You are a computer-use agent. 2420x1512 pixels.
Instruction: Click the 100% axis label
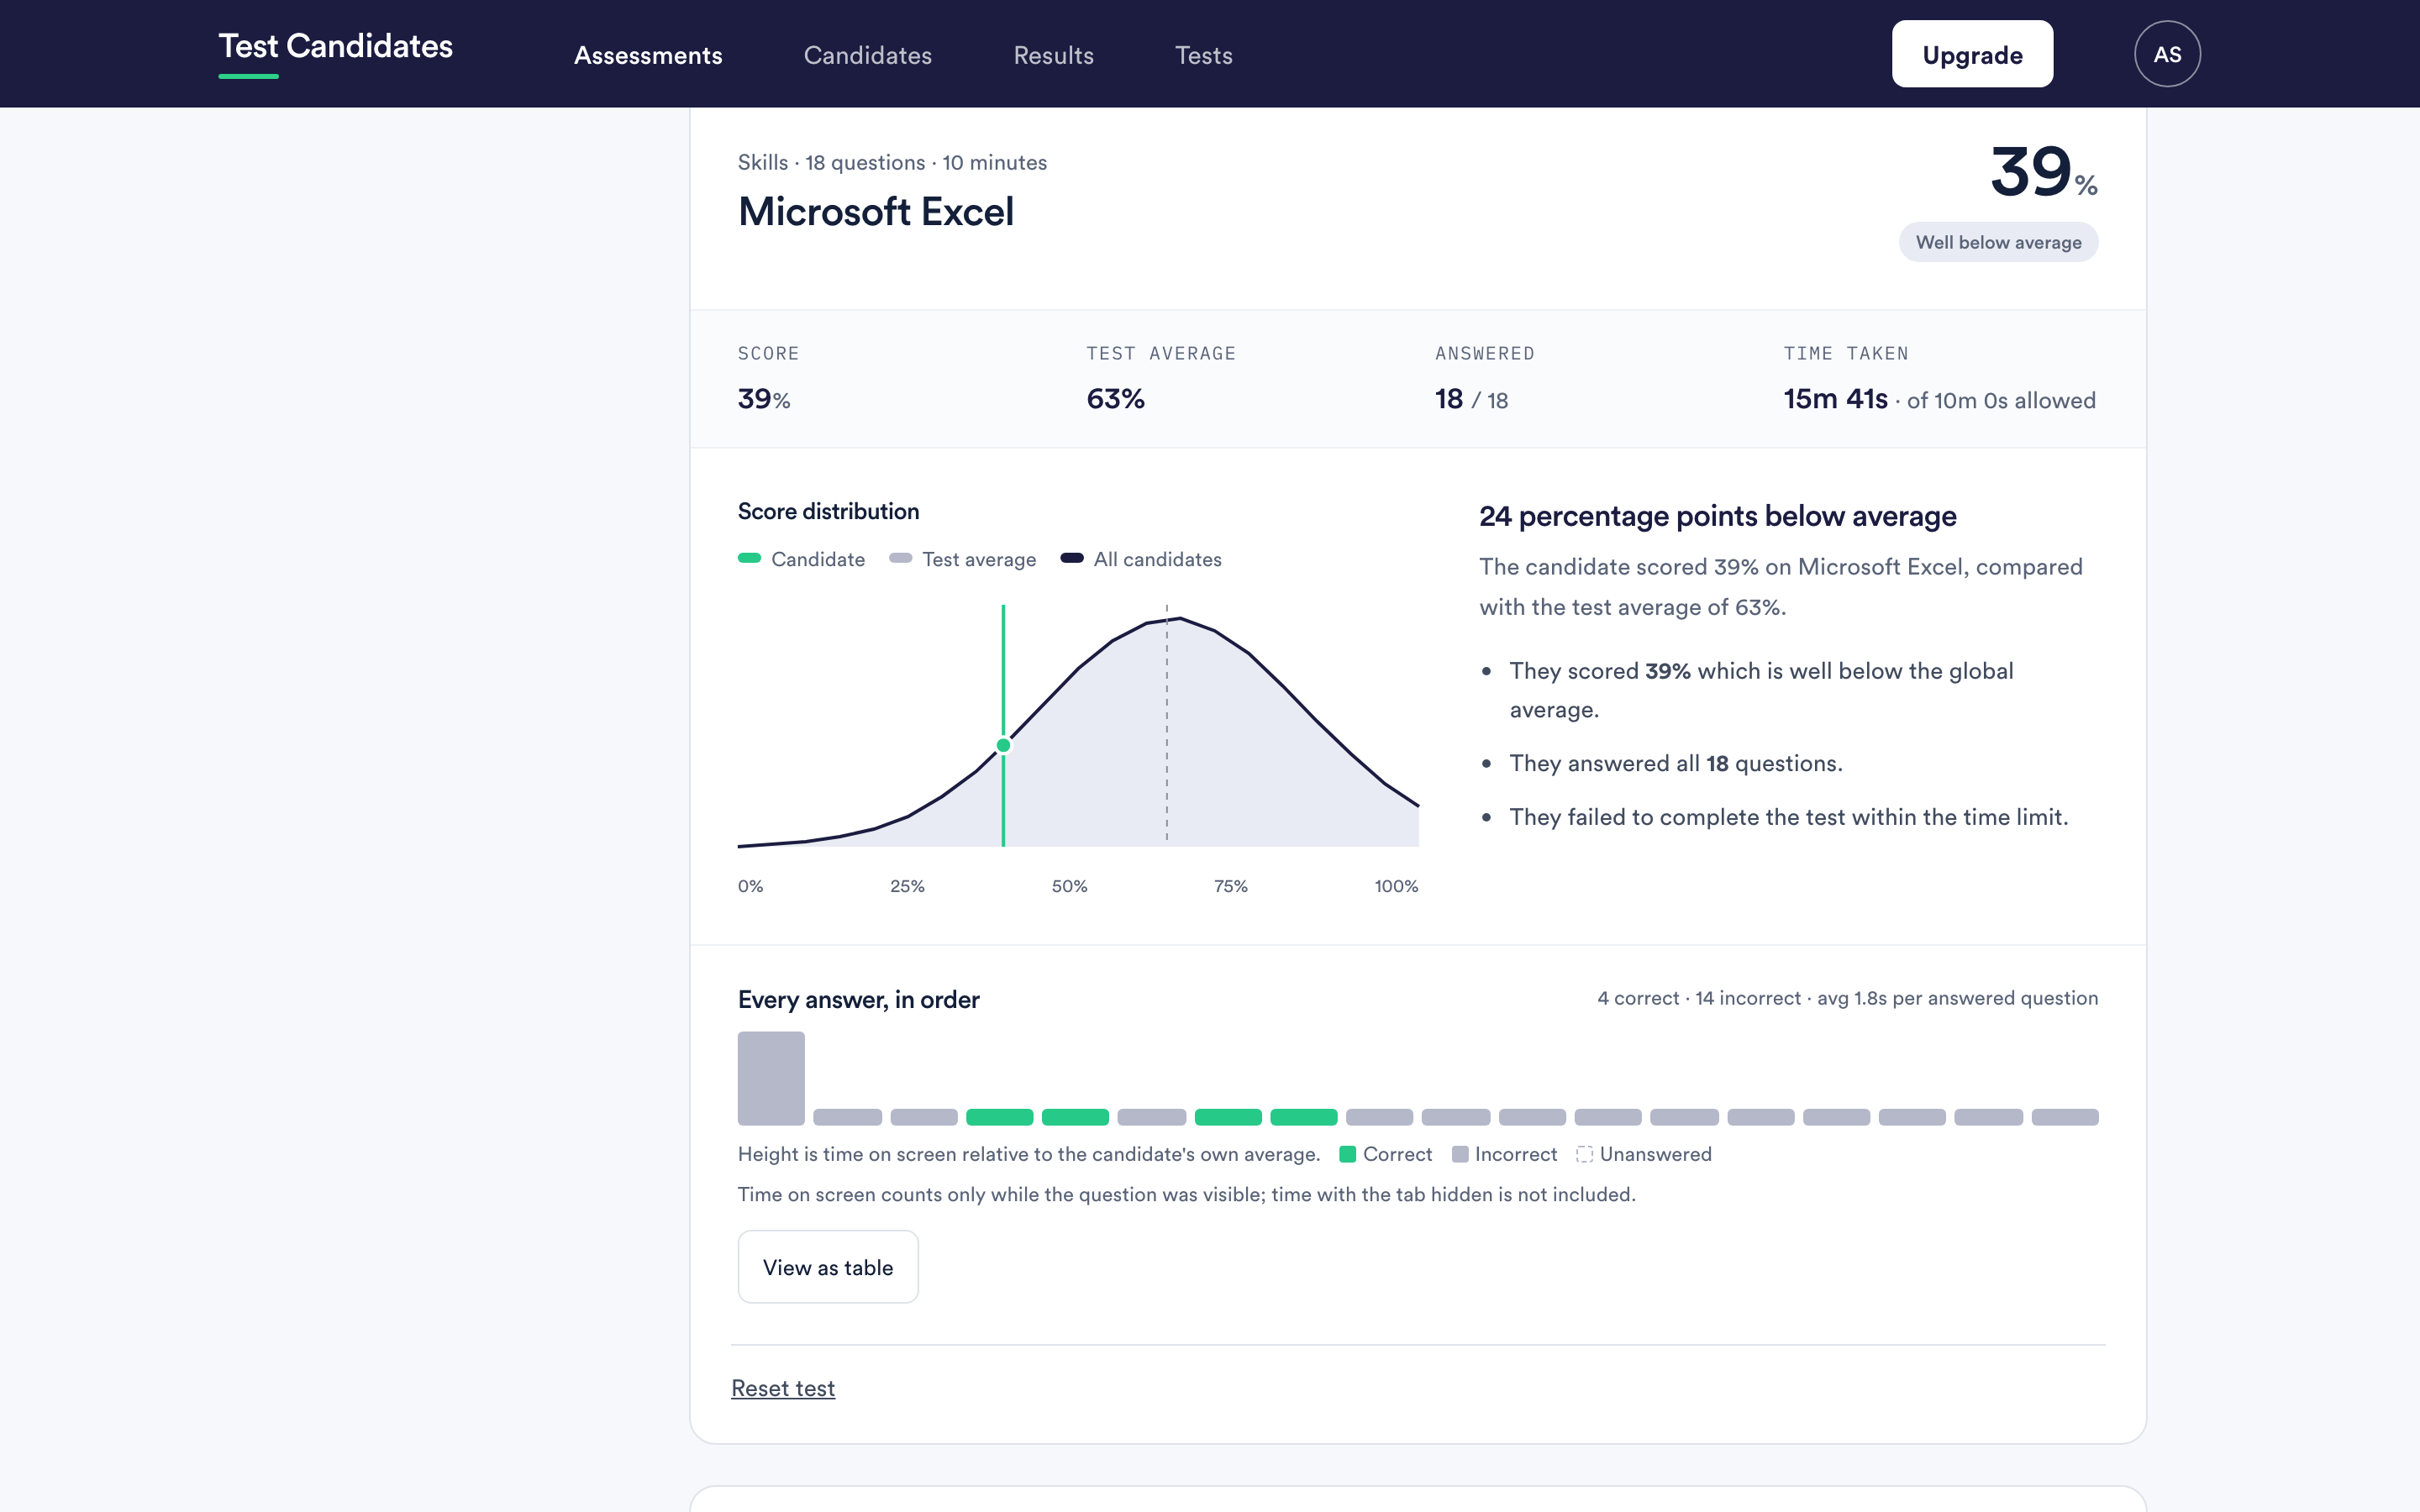coord(1396,886)
